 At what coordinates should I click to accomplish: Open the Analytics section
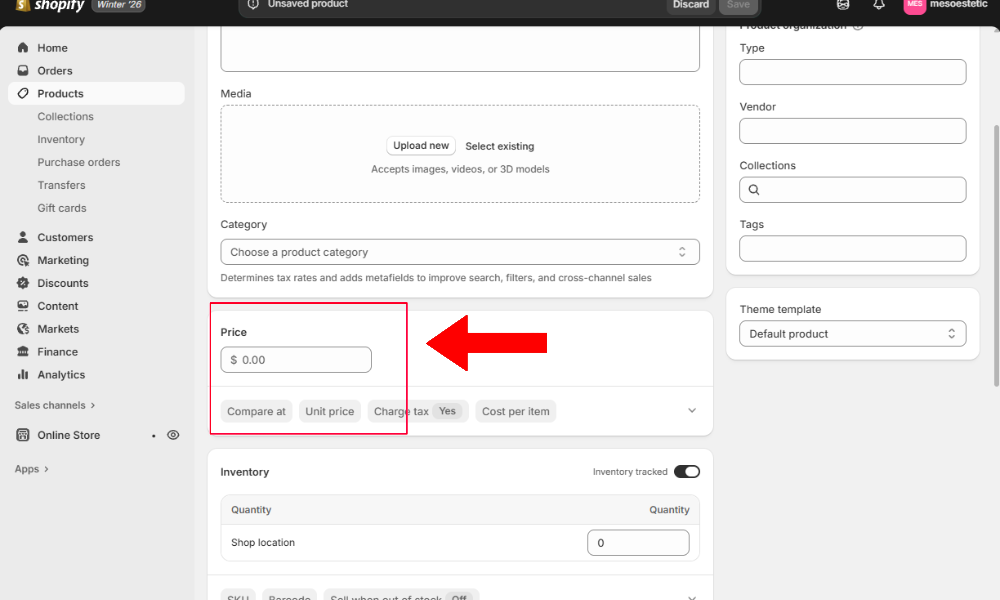[60, 374]
